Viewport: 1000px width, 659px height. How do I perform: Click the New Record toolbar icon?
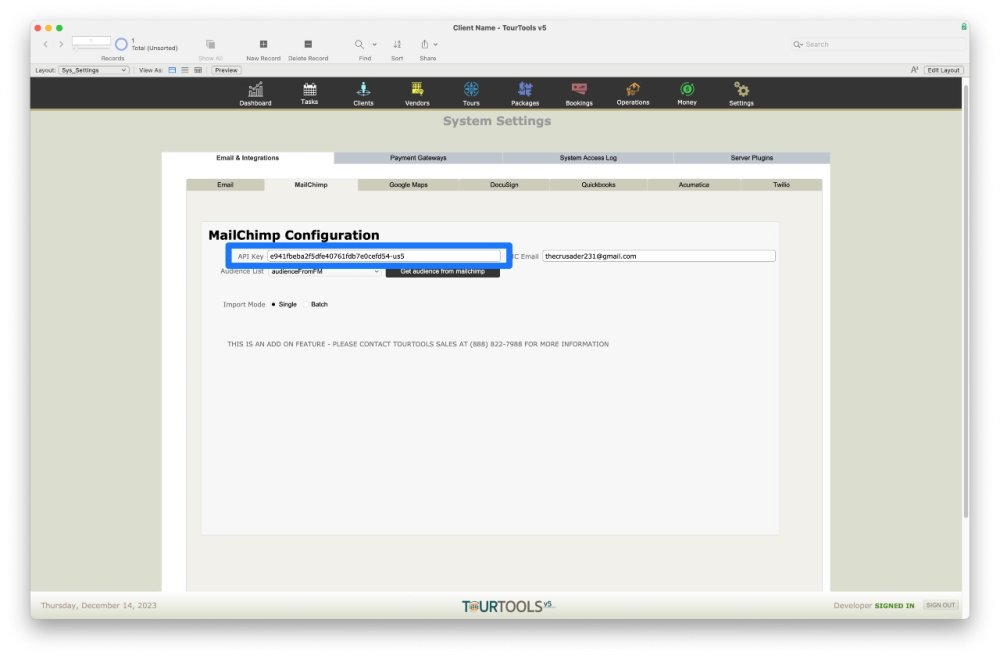(263, 44)
